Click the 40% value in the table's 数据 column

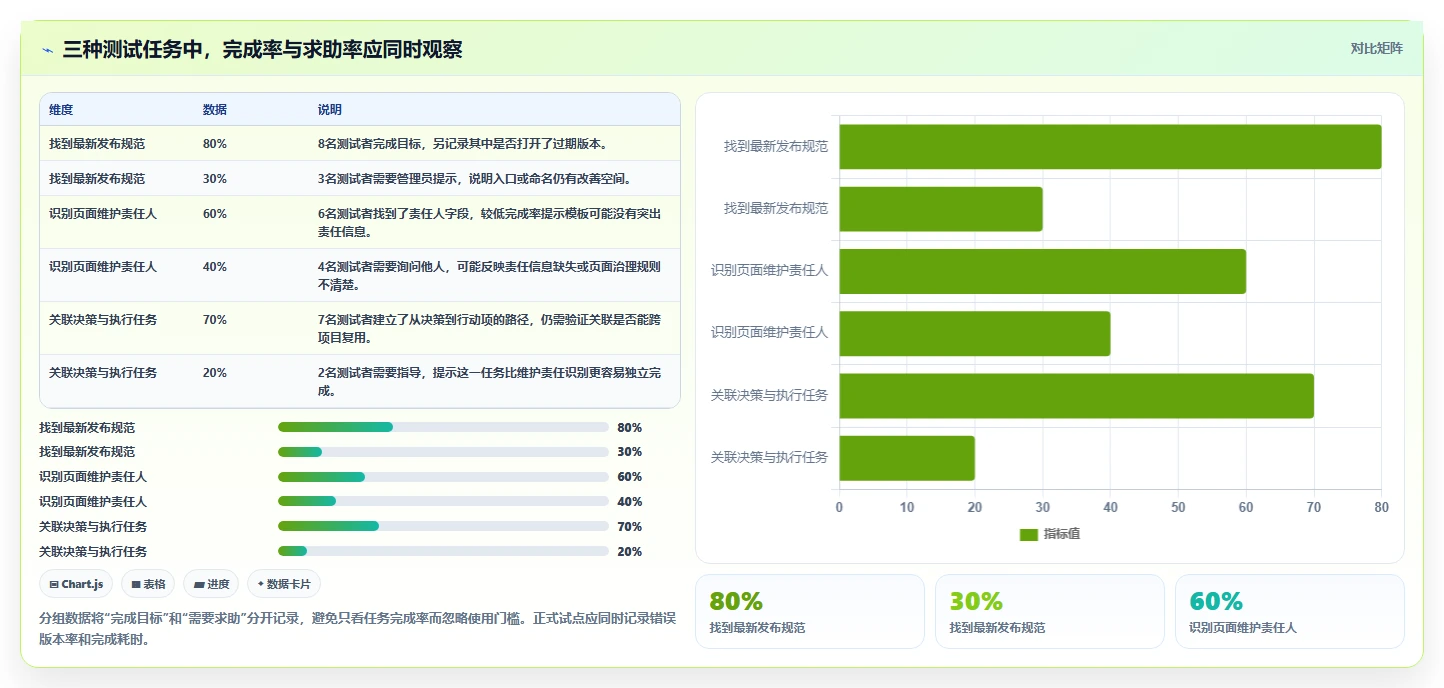pyautogui.click(x=214, y=267)
